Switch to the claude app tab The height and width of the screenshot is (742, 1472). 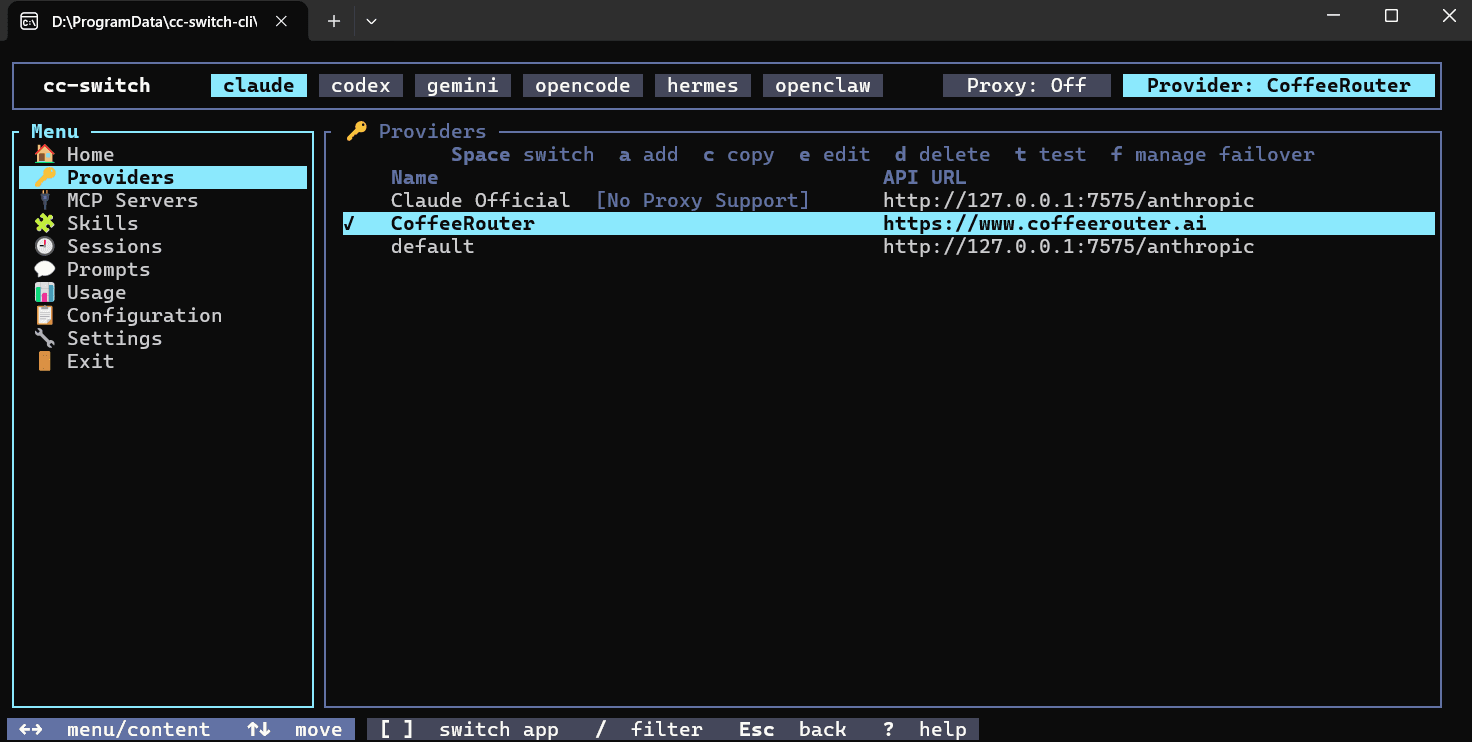pyautogui.click(x=259, y=85)
